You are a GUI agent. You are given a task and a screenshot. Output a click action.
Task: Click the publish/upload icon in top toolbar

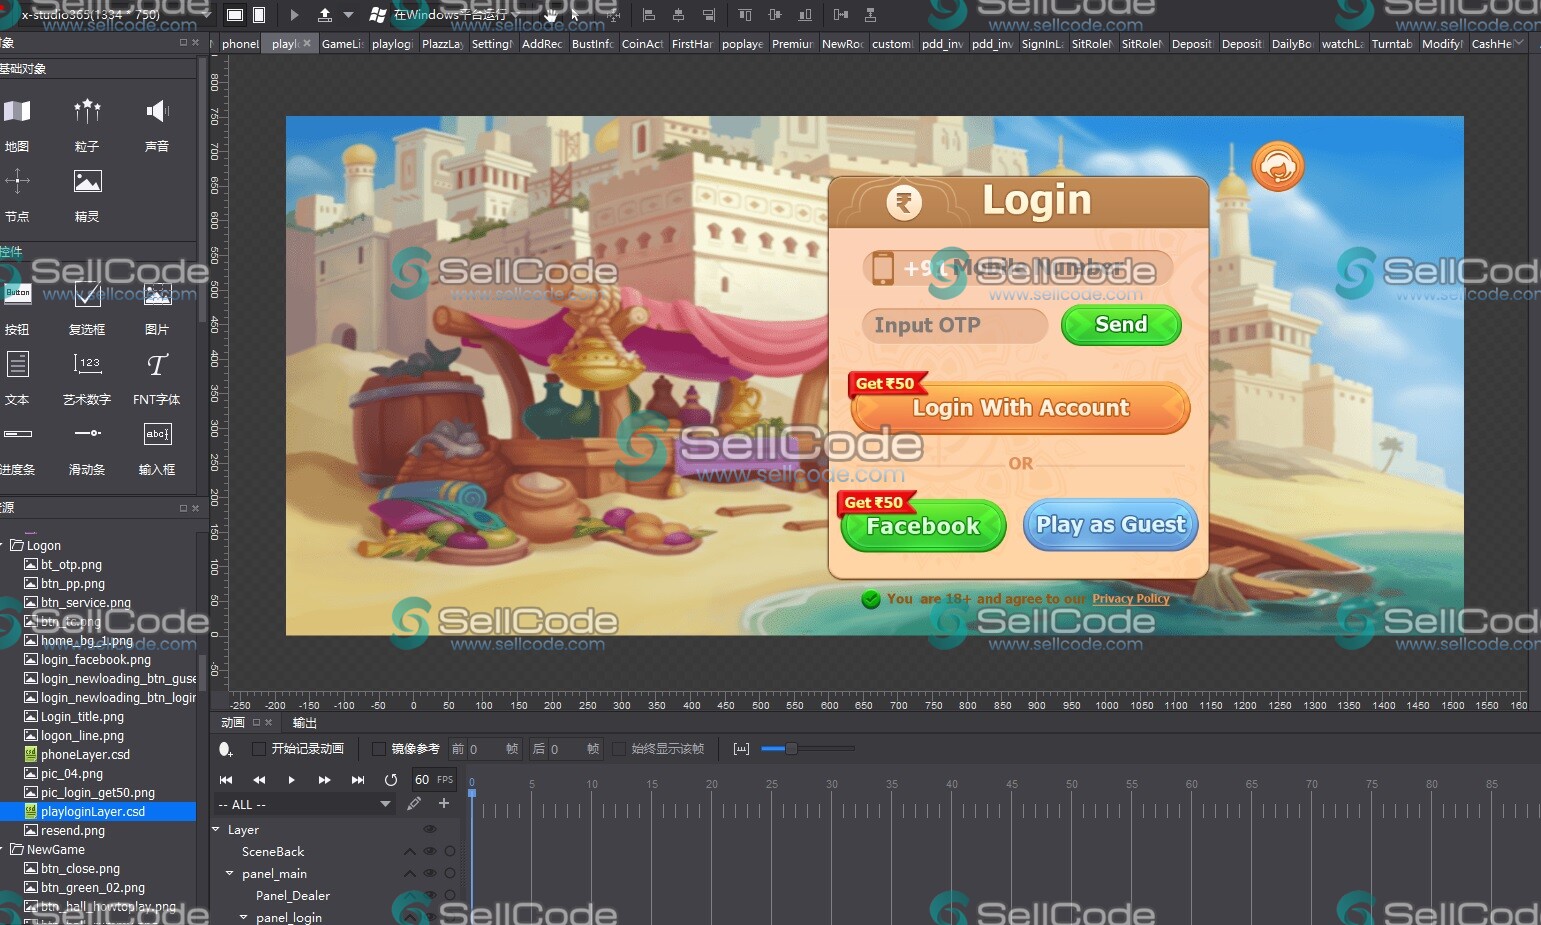coord(325,15)
